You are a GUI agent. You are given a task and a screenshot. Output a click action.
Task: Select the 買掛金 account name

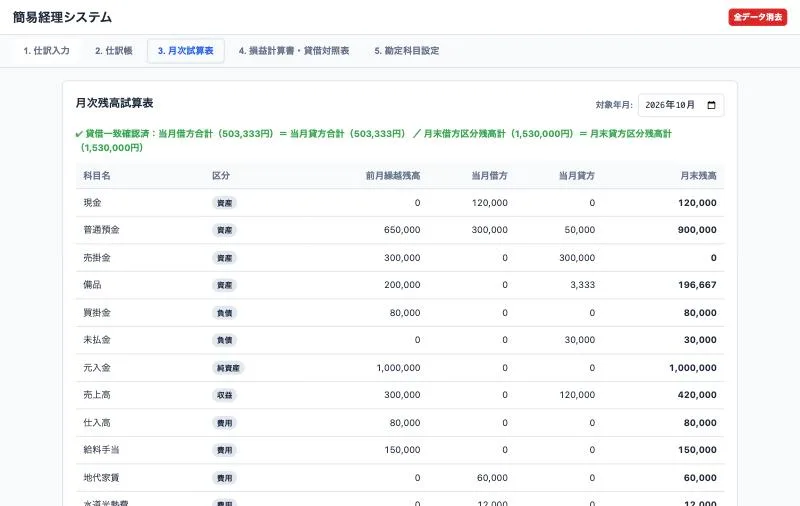(x=97, y=313)
